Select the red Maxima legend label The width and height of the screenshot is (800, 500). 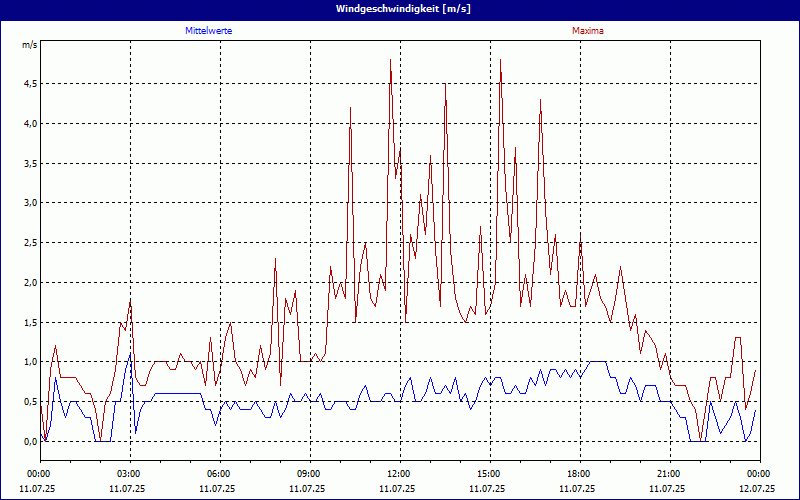[x=587, y=31]
